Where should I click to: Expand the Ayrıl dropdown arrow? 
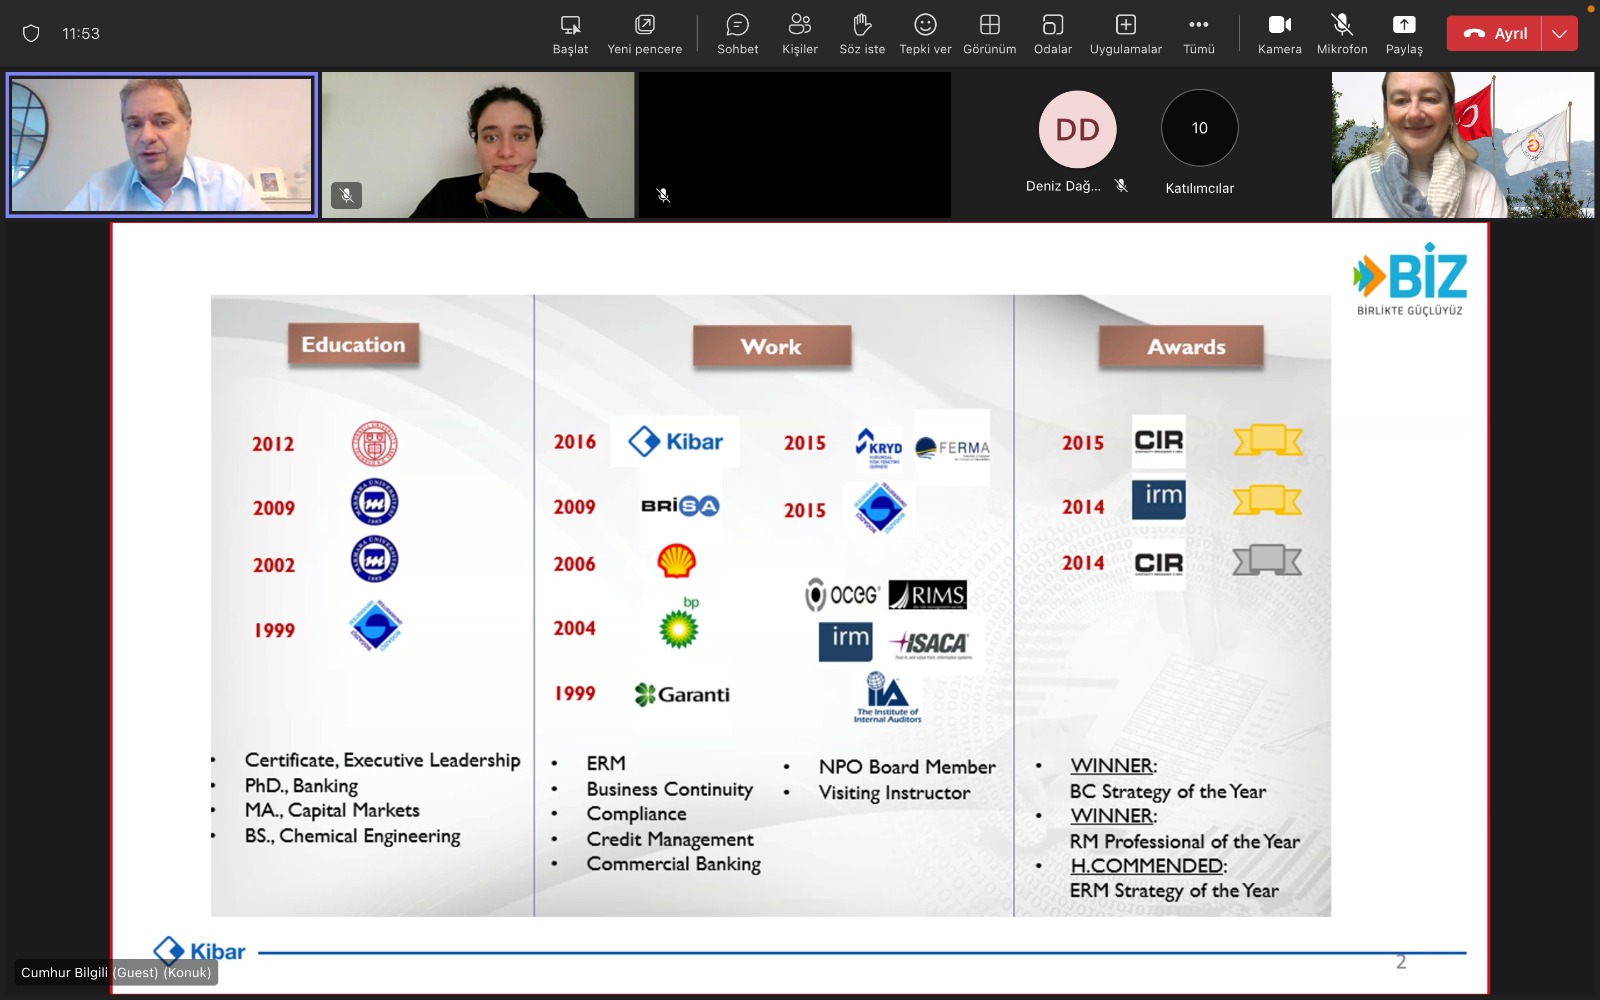pyautogui.click(x=1559, y=33)
